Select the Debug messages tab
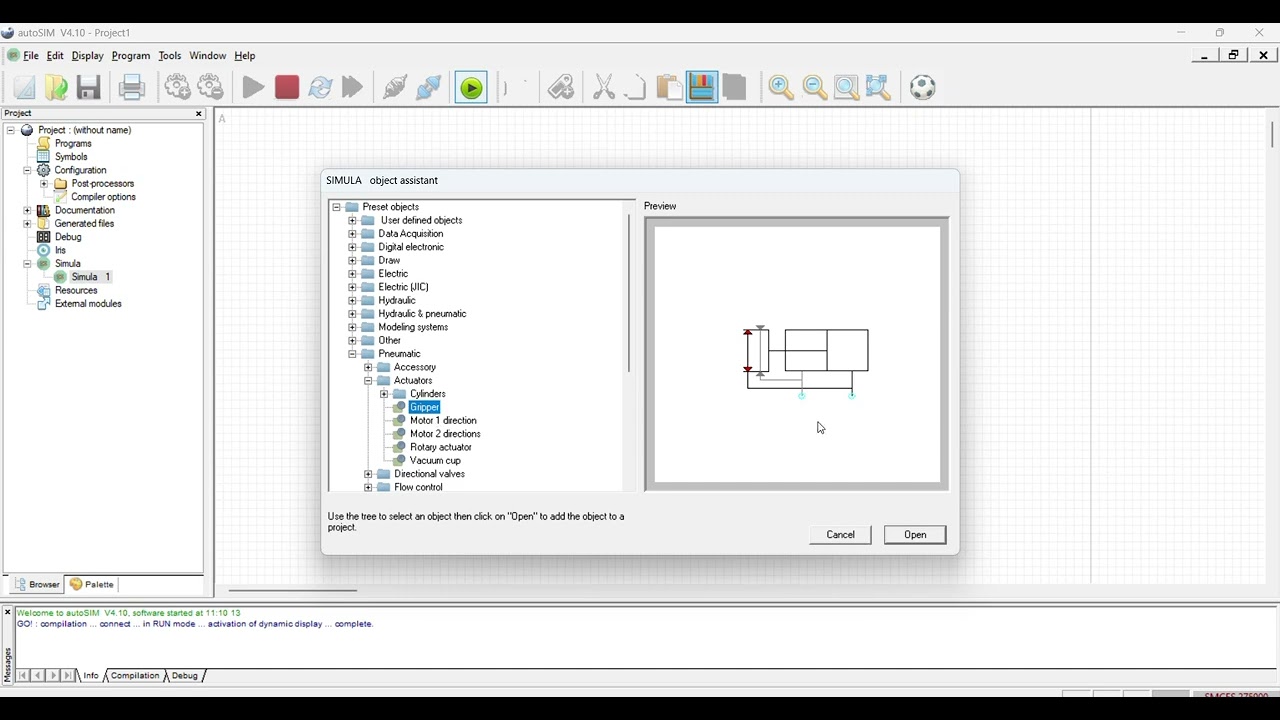Screen dimensions: 1280x720 (x=185, y=676)
